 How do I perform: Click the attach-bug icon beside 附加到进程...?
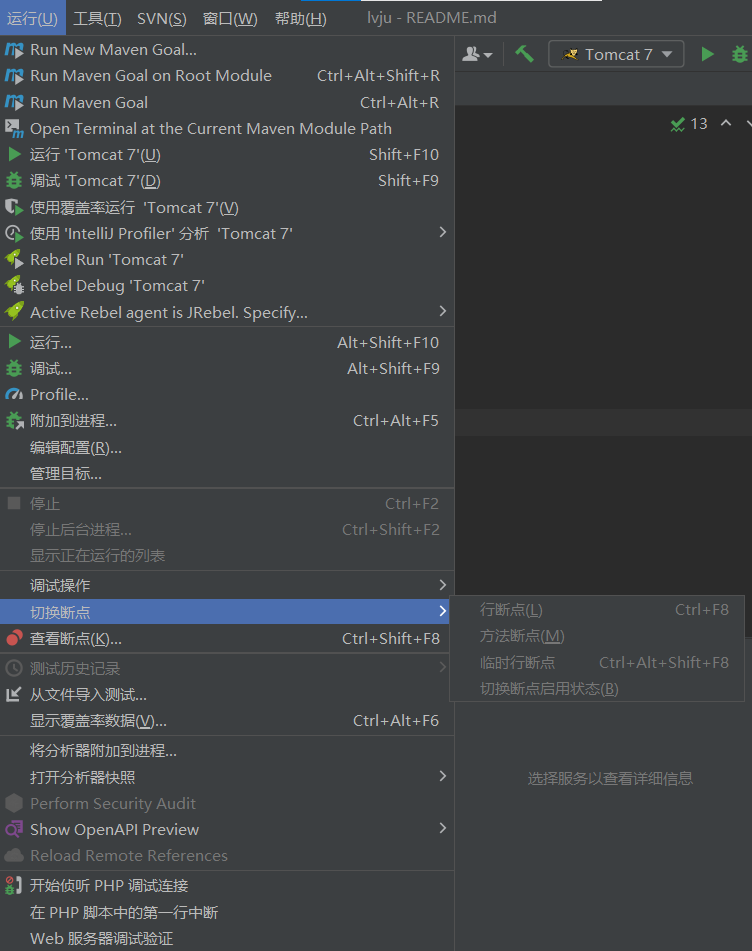point(14,421)
